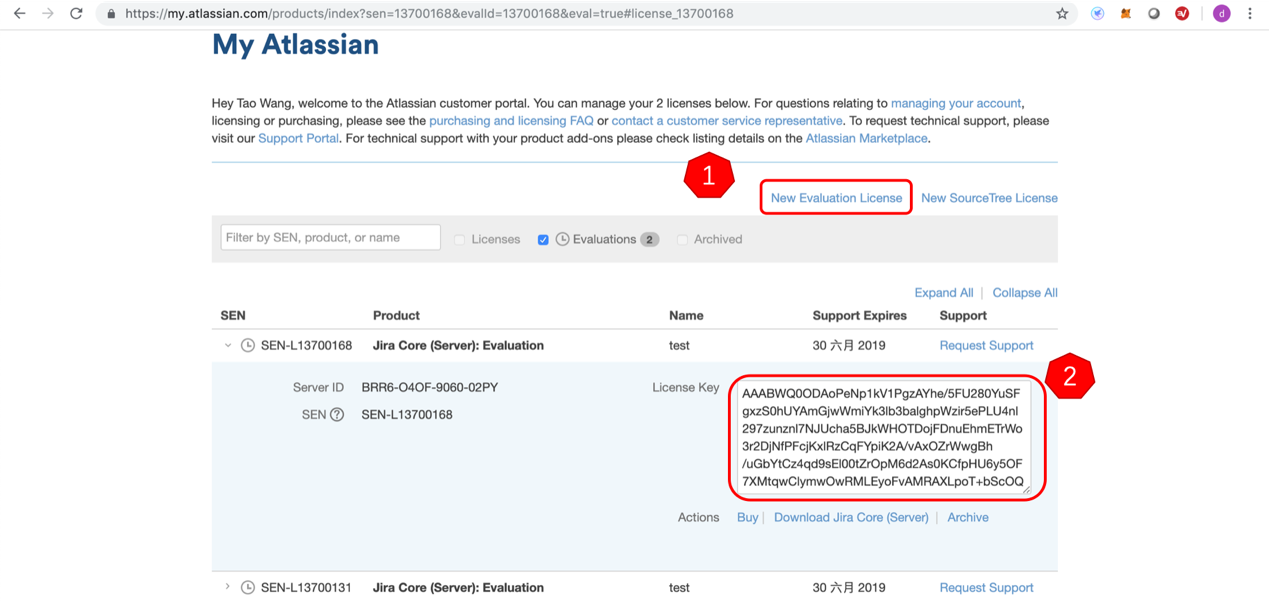The width and height of the screenshot is (1269, 603).
Task: Open the managing your account link
Action: 956,103
